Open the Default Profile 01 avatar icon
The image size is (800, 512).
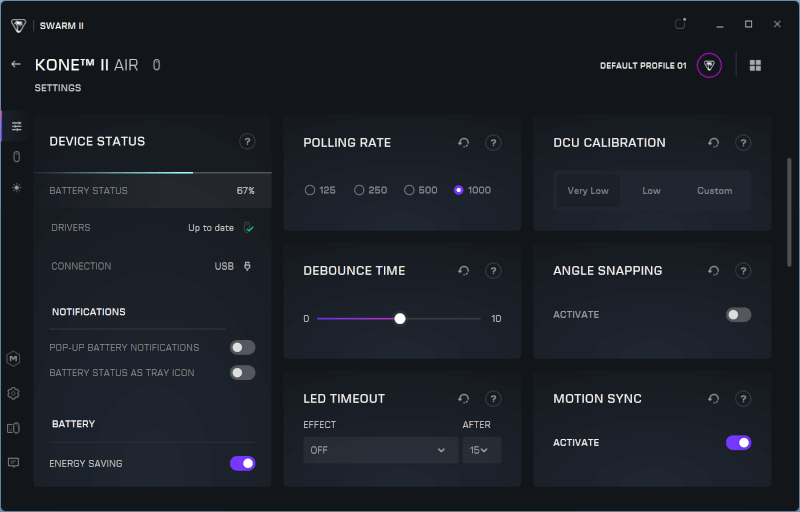point(709,65)
